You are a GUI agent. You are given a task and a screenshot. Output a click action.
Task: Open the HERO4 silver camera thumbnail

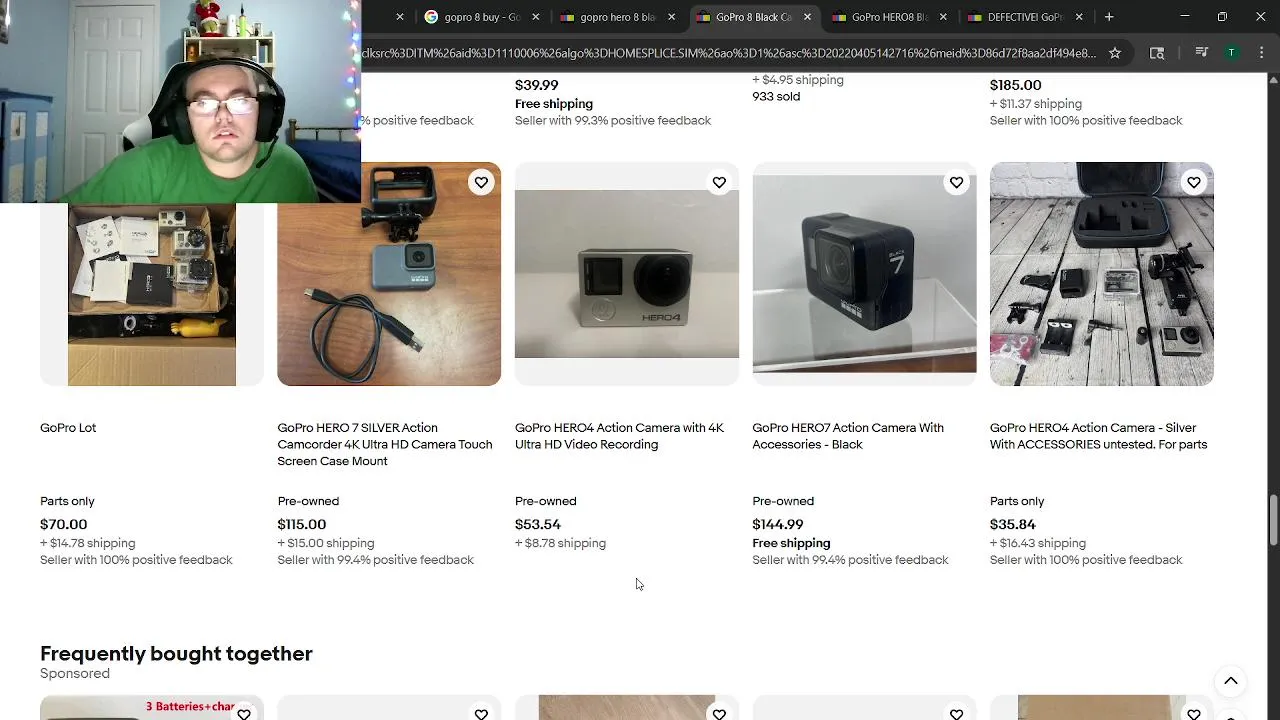pos(627,274)
